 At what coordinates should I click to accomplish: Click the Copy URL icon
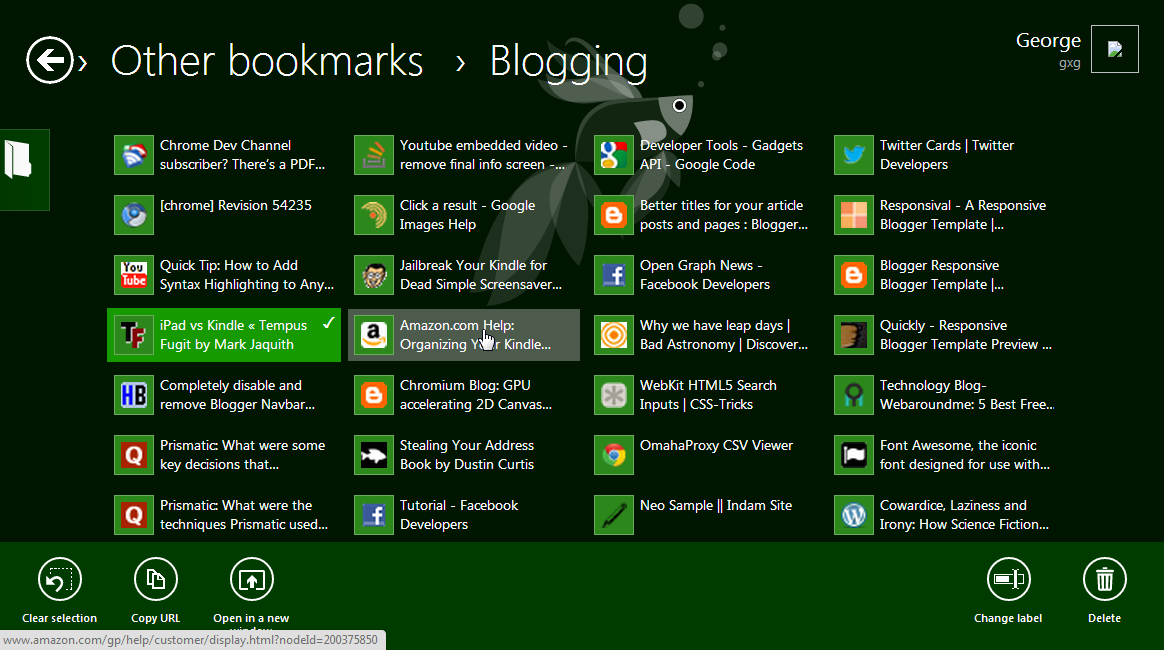pyautogui.click(x=156, y=580)
